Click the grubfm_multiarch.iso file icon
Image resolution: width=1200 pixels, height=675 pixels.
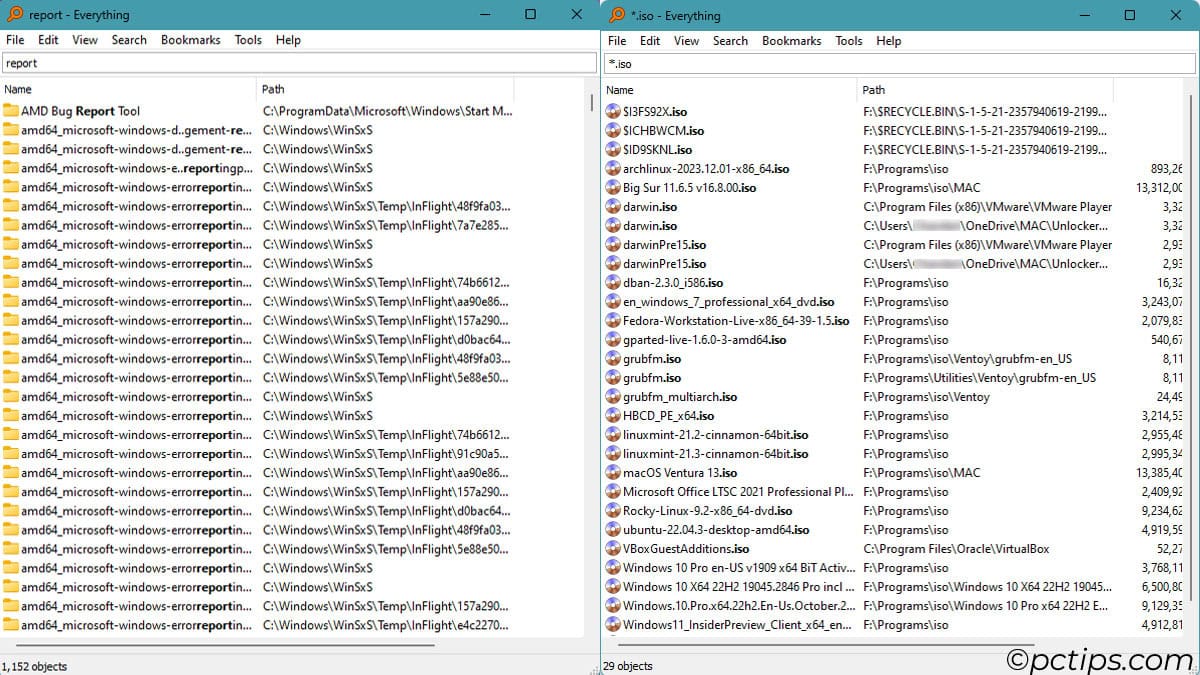(612, 396)
